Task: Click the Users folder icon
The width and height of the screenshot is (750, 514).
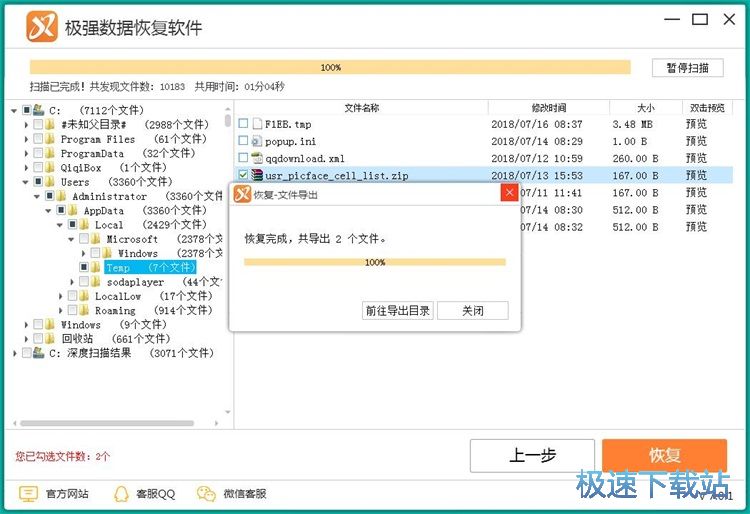Action: (50, 182)
